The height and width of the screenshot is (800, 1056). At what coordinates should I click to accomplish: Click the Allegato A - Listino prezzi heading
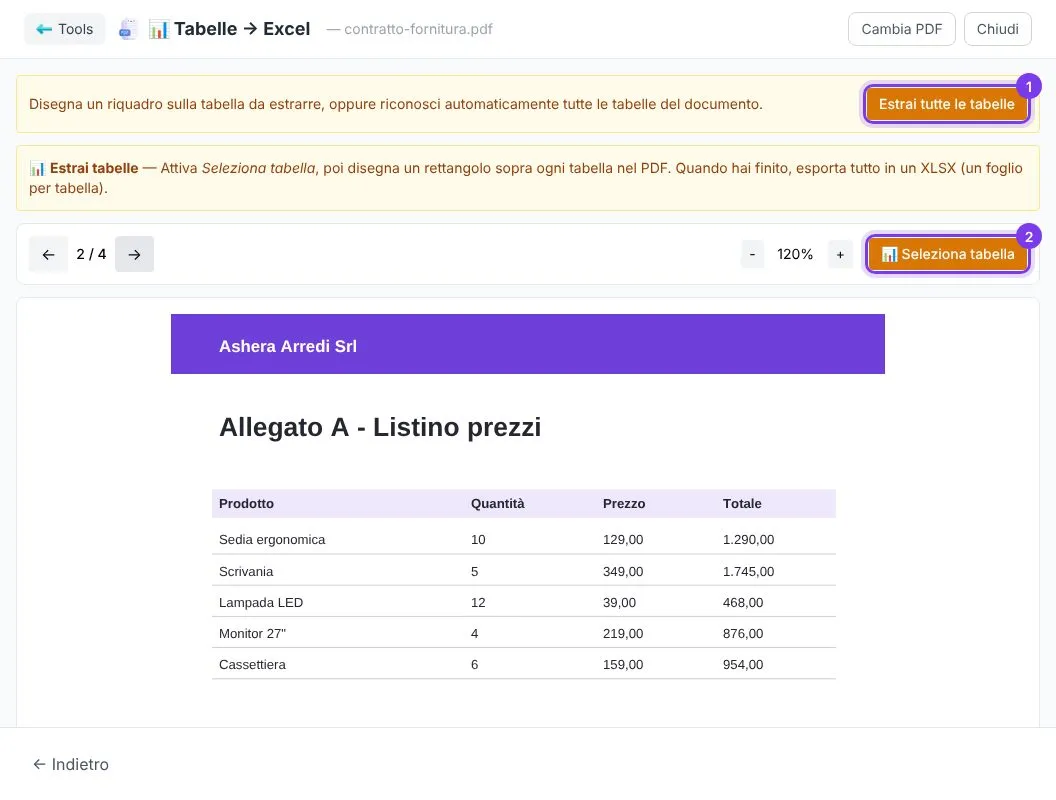[x=380, y=427]
